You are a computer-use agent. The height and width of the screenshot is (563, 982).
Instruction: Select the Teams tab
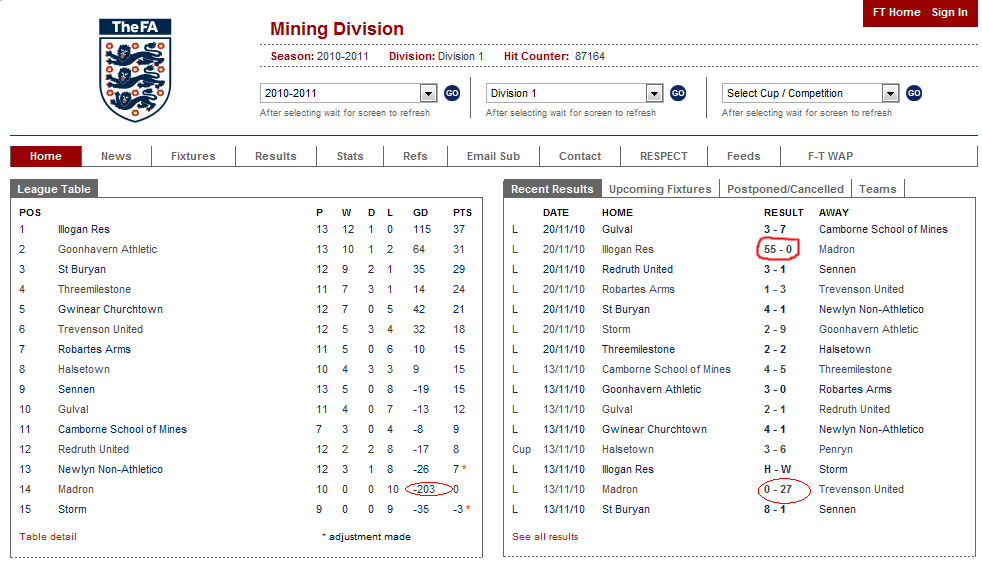coord(878,189)
